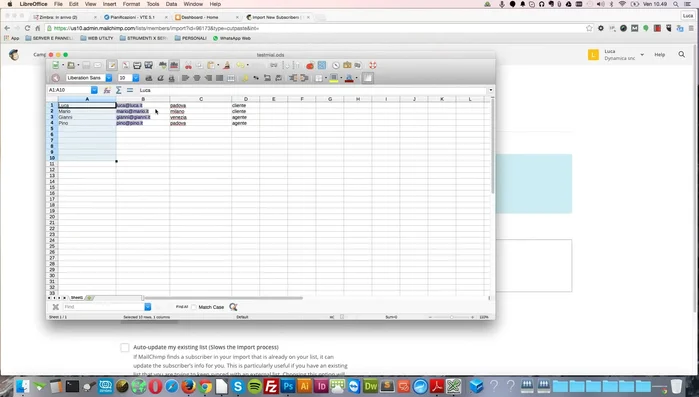The height and width of the screenshot is (397, 699).
Task: Adjust the zoom slider in status bar
Action: coord(451,317)
